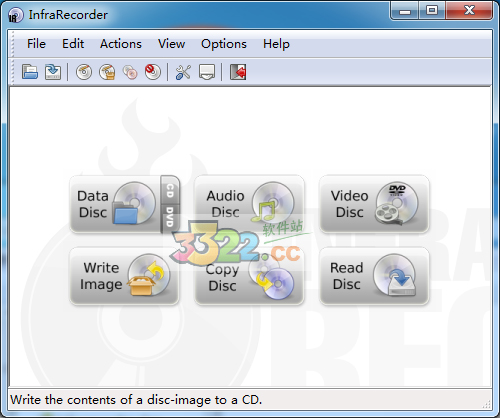
Task: Open the Actions menu
Action: click(121, 44)
